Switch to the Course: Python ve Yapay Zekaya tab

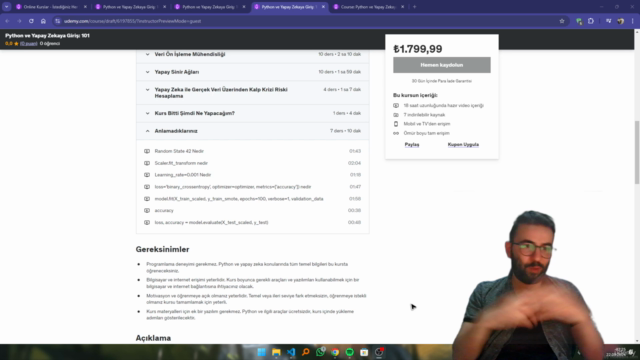click(x=368, y=7)
